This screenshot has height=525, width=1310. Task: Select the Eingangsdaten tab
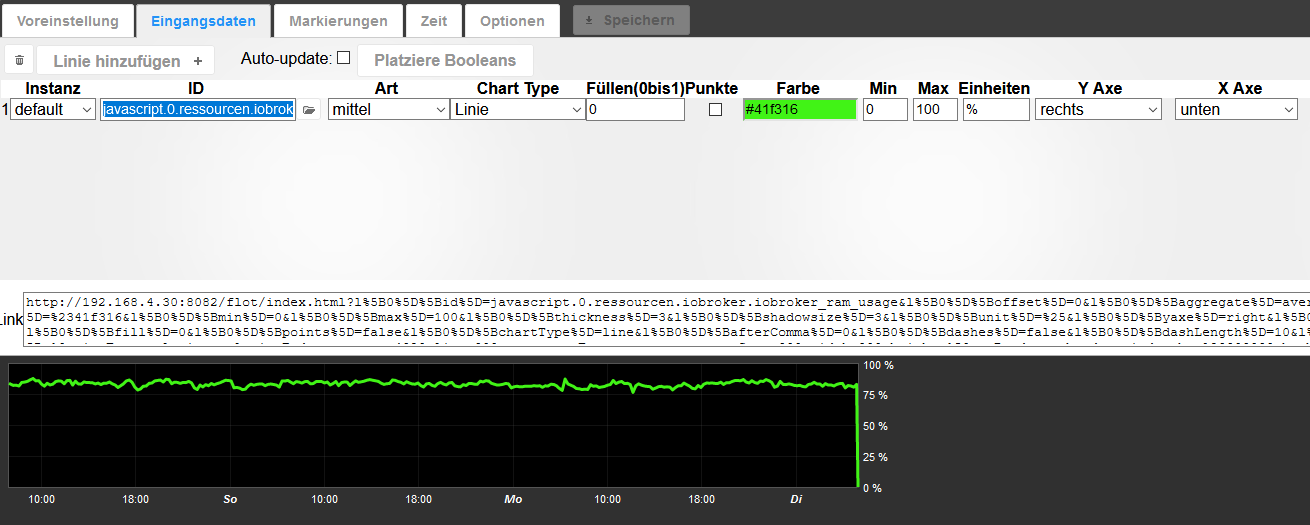(203, 20)
